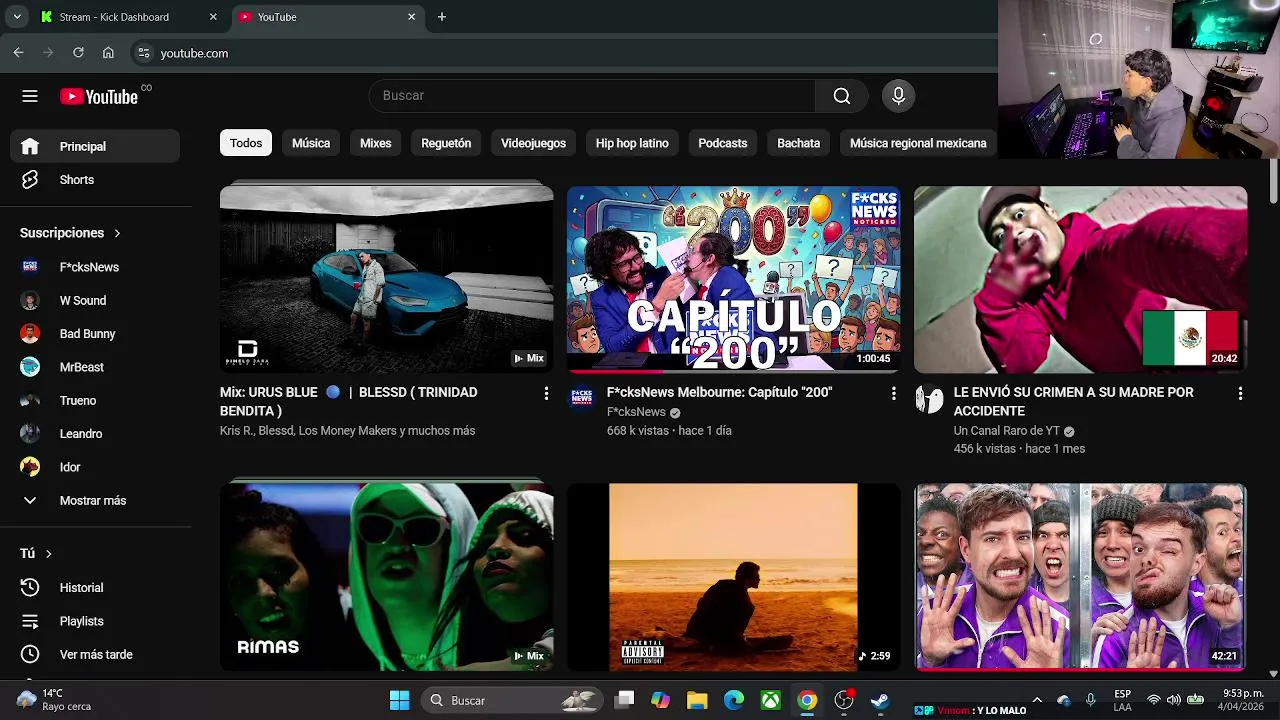
Task: Open Un Canal Raro de YT avatar
Action: 929,398
